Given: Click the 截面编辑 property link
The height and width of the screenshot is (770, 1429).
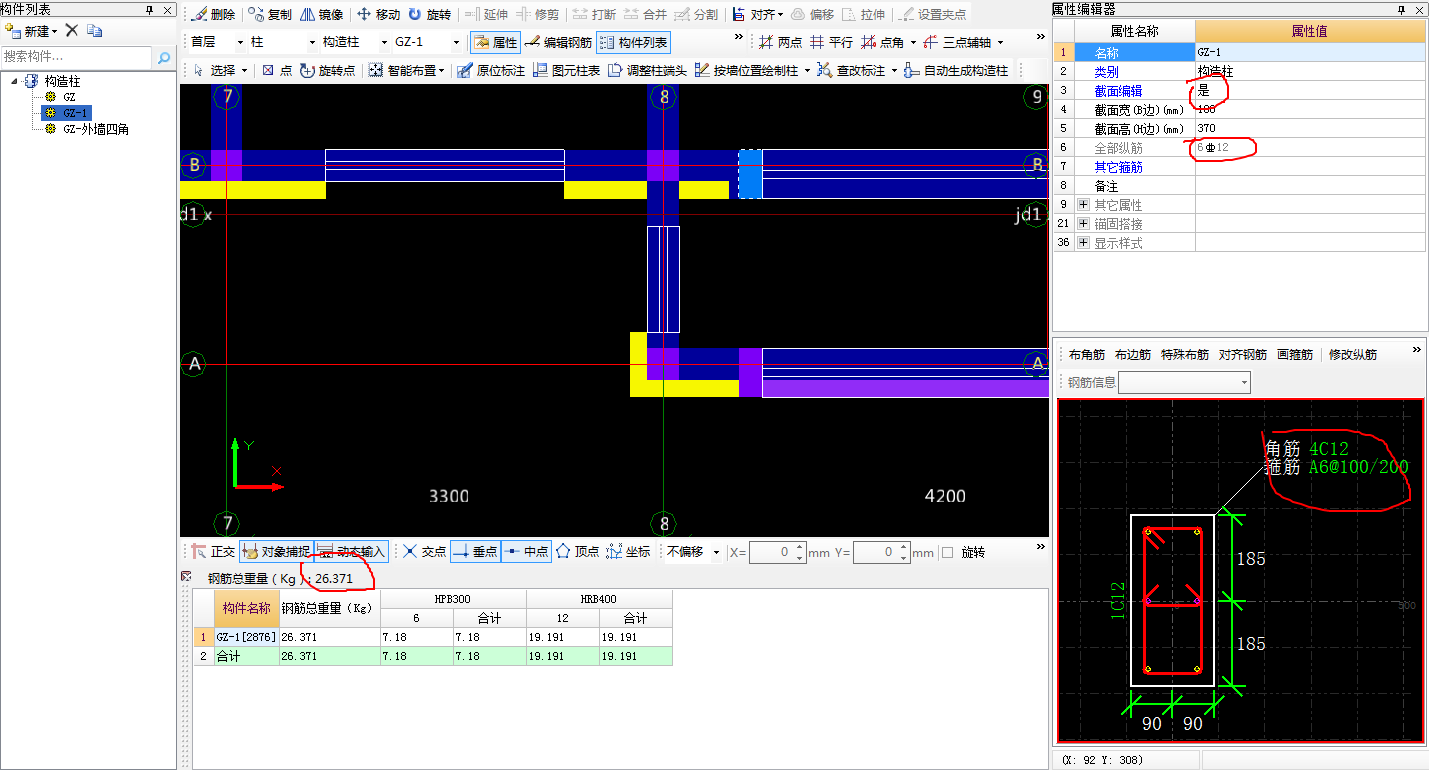Looking at the screenshot, I should (x=1118, y=91).
